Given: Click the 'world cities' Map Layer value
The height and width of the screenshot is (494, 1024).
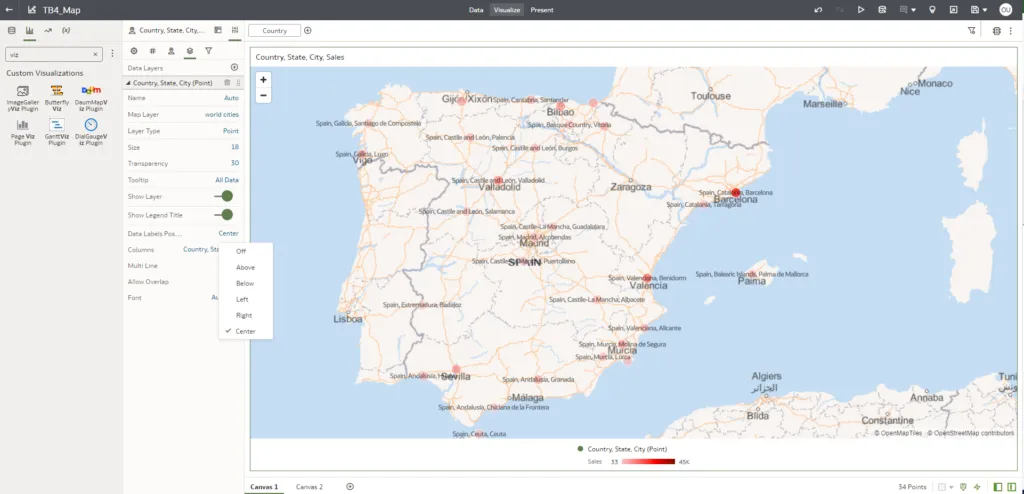Looking at the screenshot, I should click(221, 115).
